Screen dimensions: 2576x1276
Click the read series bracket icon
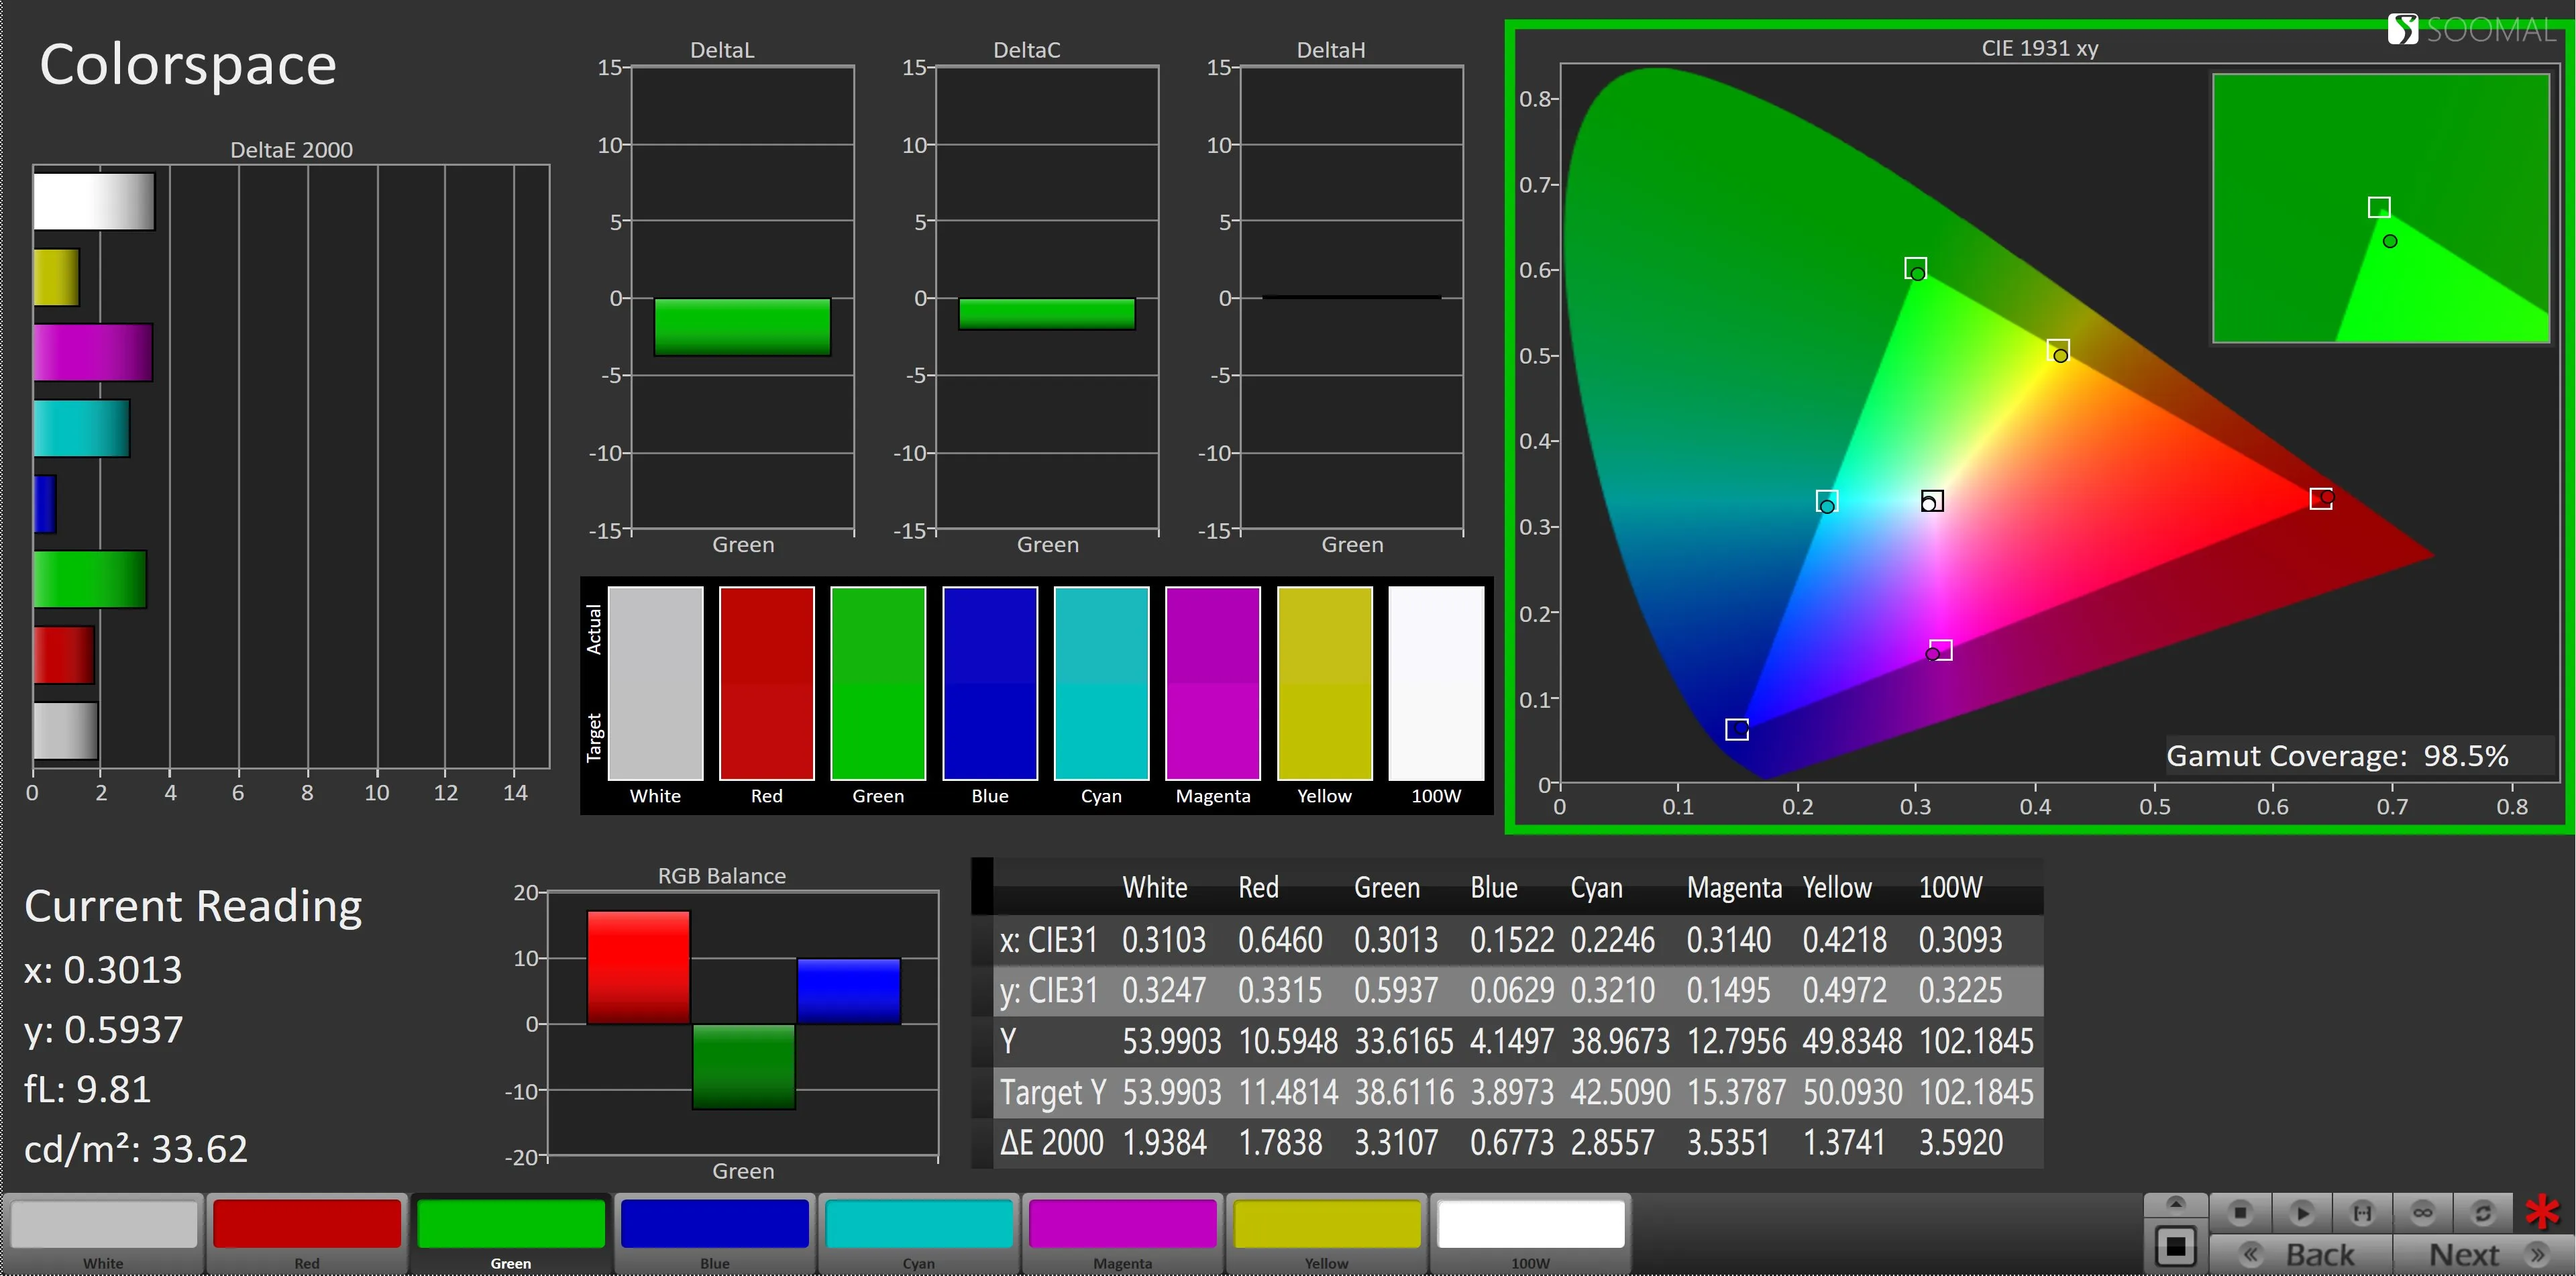2362,1213
